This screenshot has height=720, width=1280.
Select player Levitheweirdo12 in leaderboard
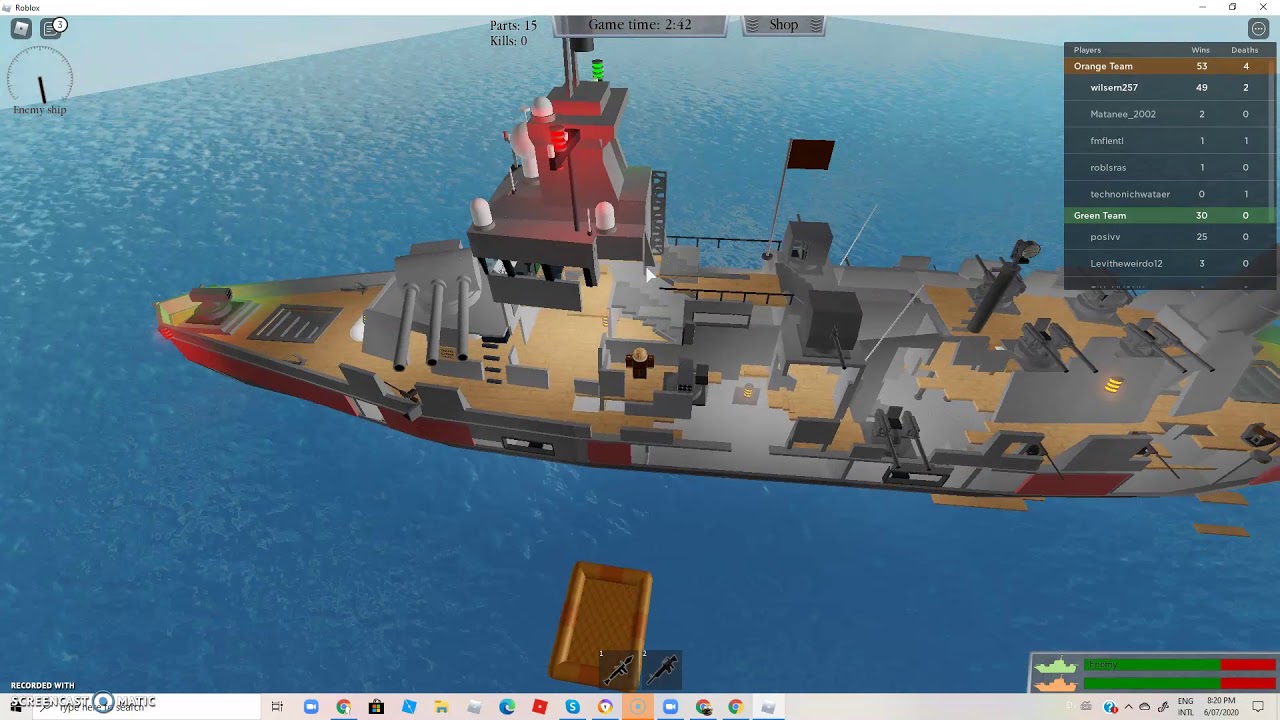1171,263
